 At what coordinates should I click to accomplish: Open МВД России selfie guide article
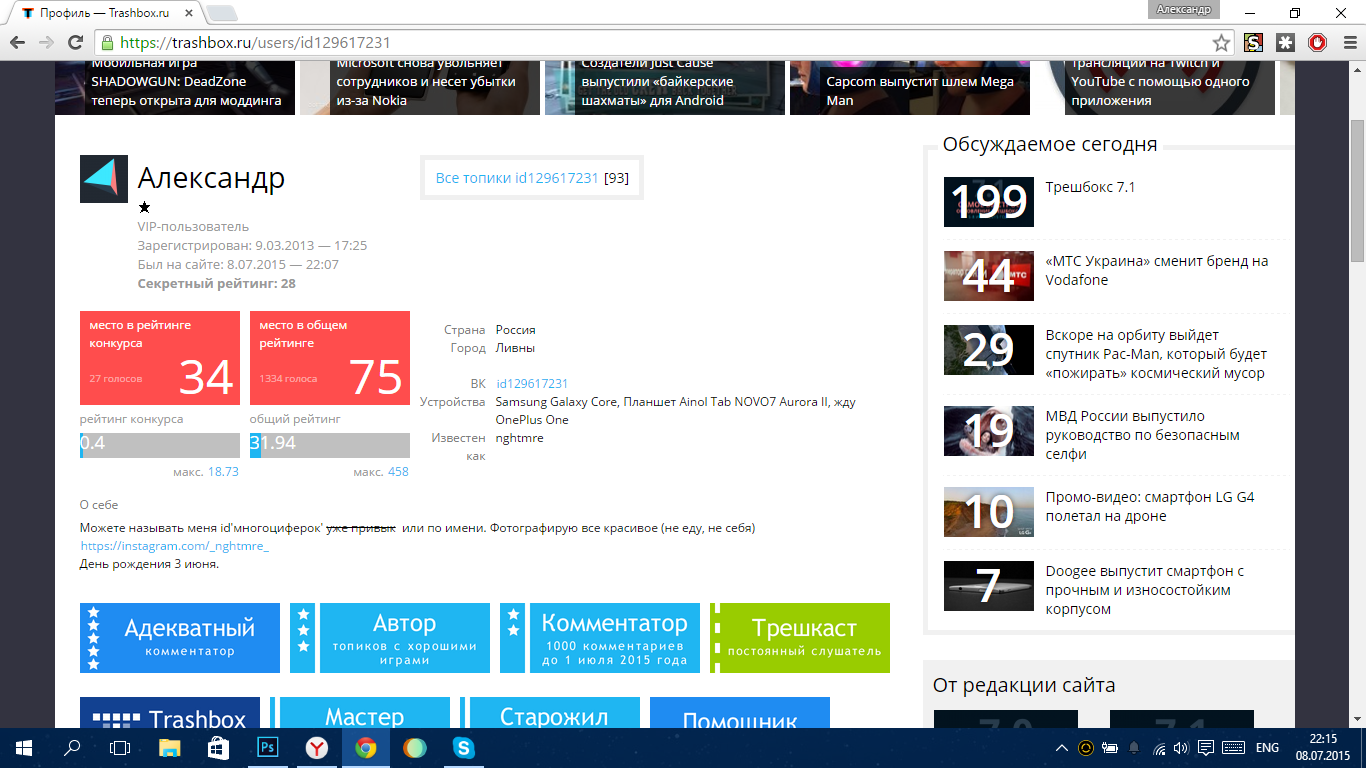1143,435
